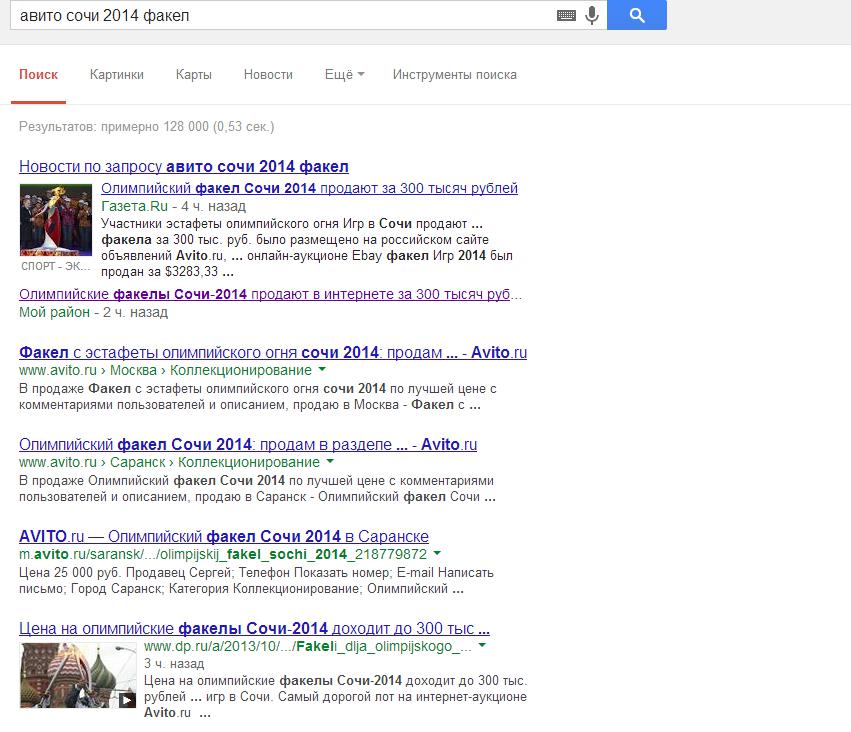Play the dp.ru video thumbnail with cathedral
The width and height of the screenshot is (851, 732).
click(78, 675)
